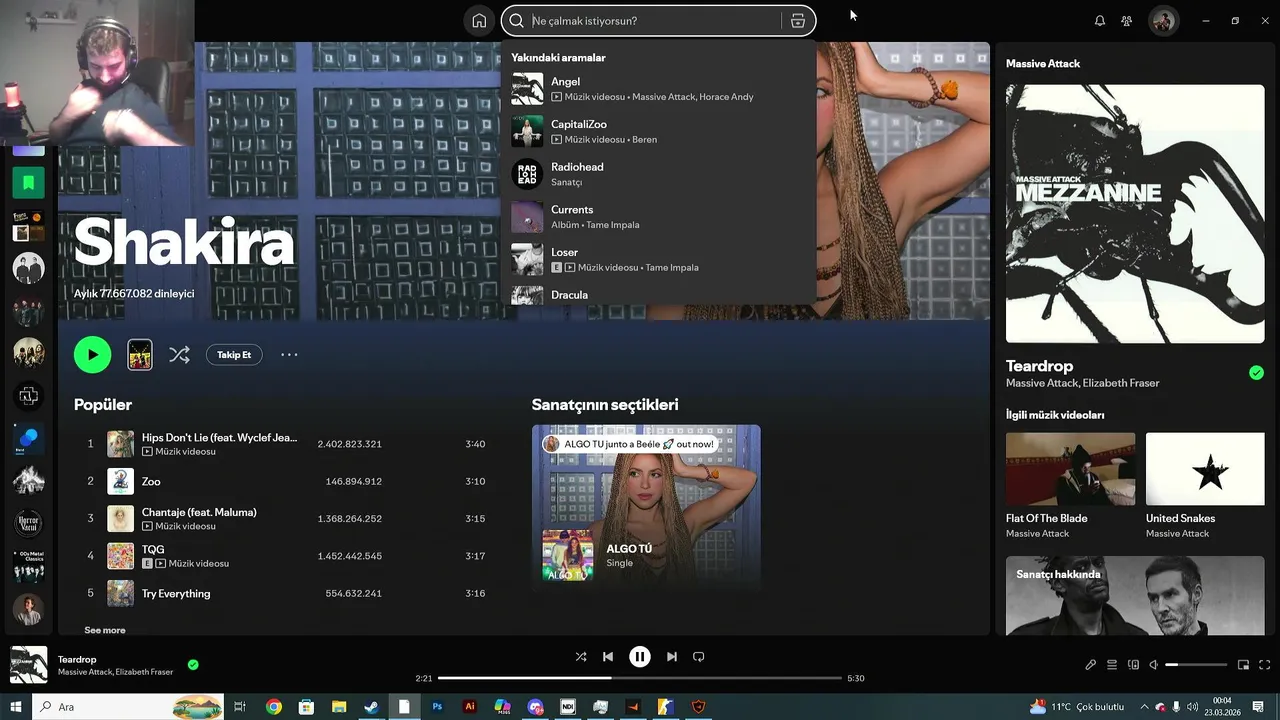Open Connect to a device icon
The width and height of the screenshot is (1280, 720).
[1133, 665]
